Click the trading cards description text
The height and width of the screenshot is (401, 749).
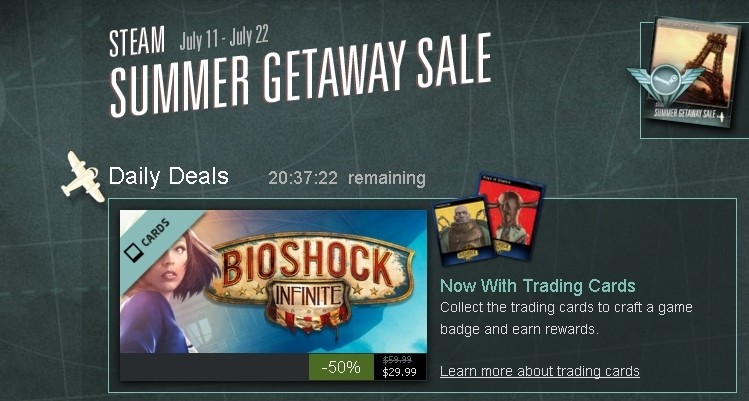click(x=566, y=318)
